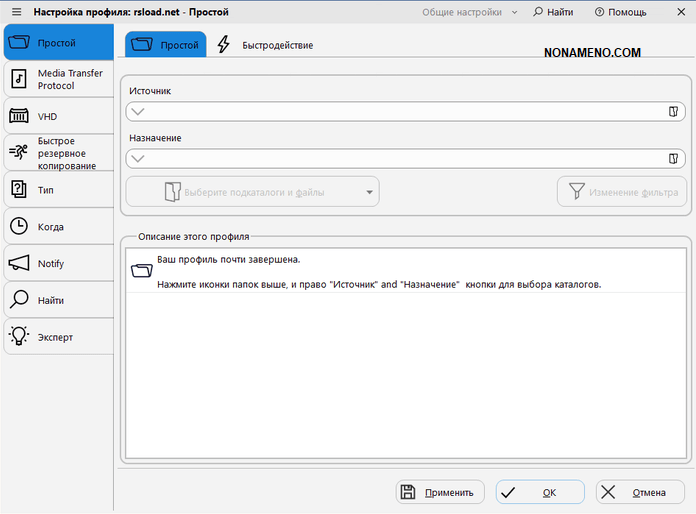
Task: Open the hamburger menu icon
Action: [x=16, y=12]
